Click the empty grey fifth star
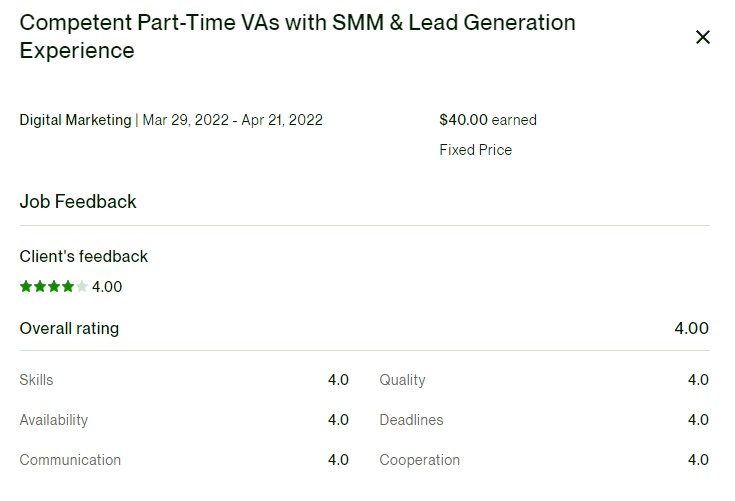 (82, 287)
